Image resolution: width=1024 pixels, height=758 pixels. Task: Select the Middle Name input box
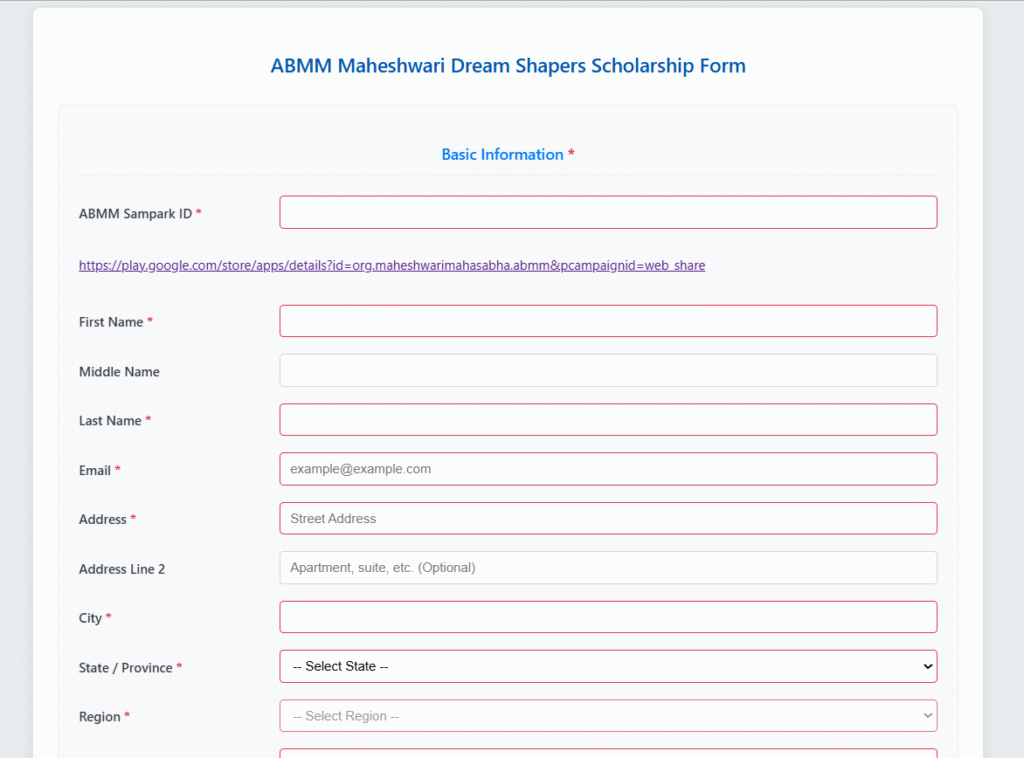point(607,370)
